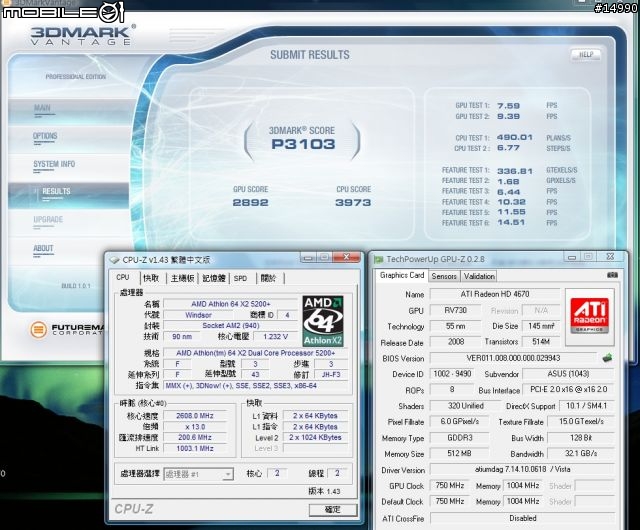The image size is (640, 530).
Task: Switch to the 主機板 mainboard tab in CPU-Z
Action: click(182, 278)
